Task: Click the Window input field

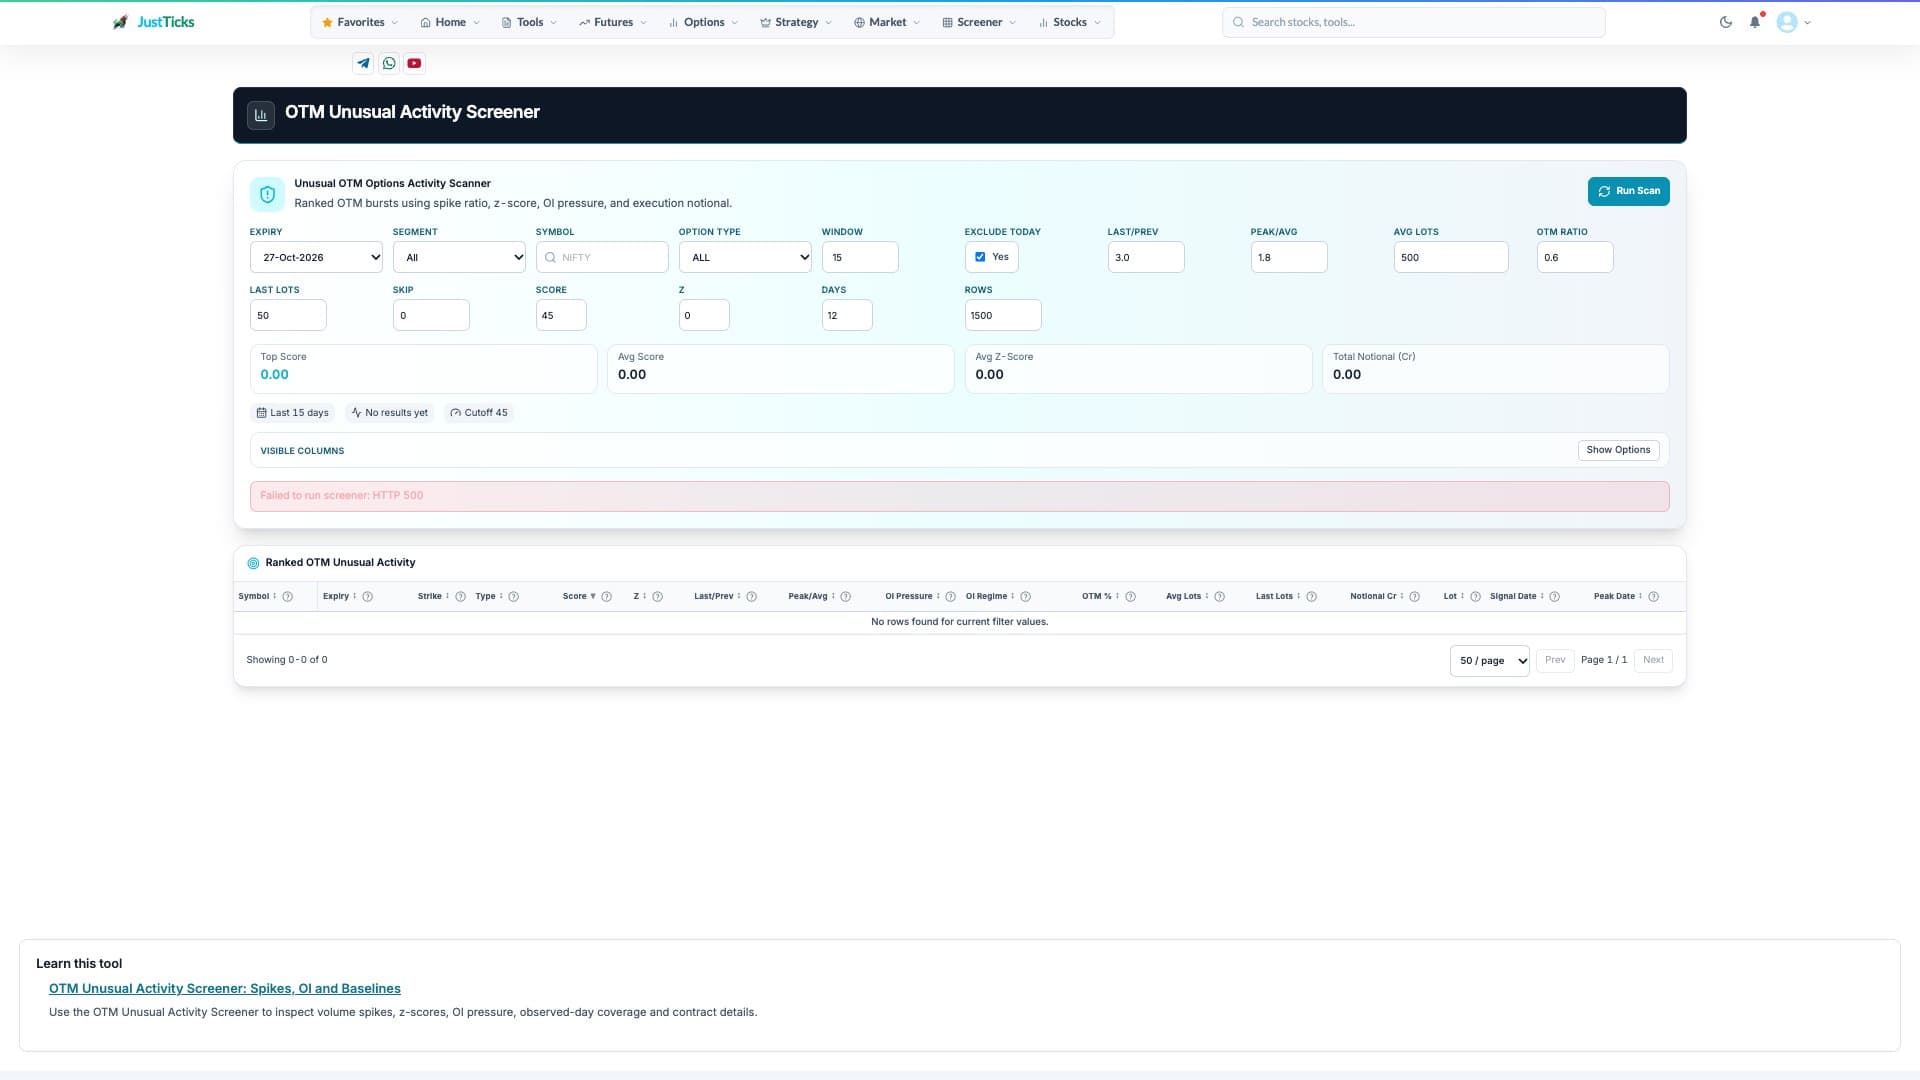Action: 860,257
